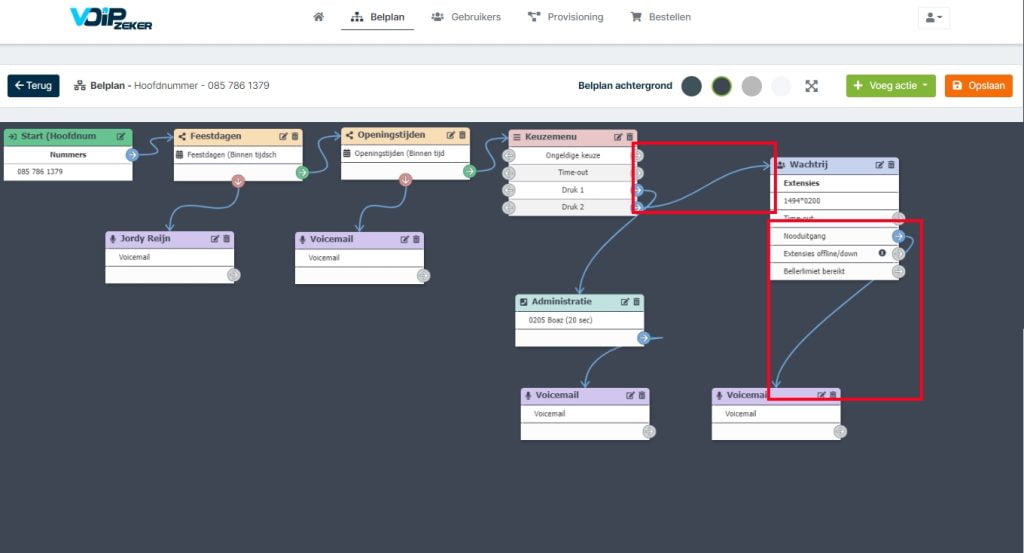1024x553 pixels.
Task: Select the light gray background swatch
Action: (752, 86)
